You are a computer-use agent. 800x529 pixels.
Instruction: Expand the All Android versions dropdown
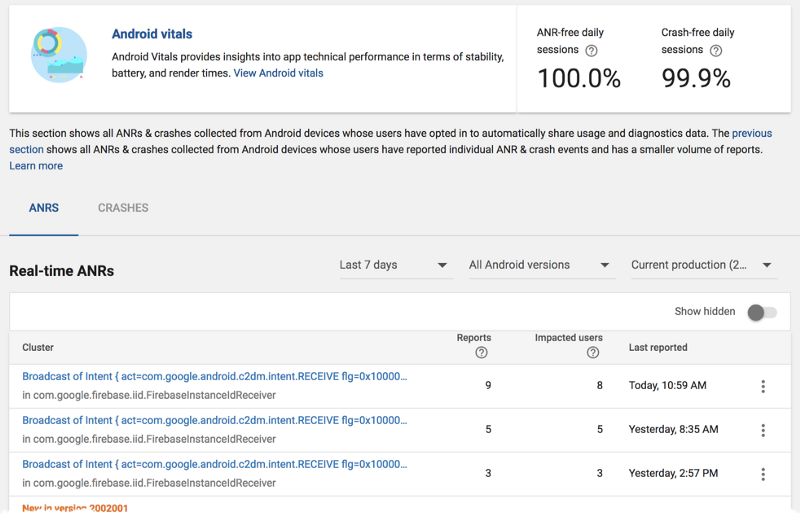click(x=540, y=265)
